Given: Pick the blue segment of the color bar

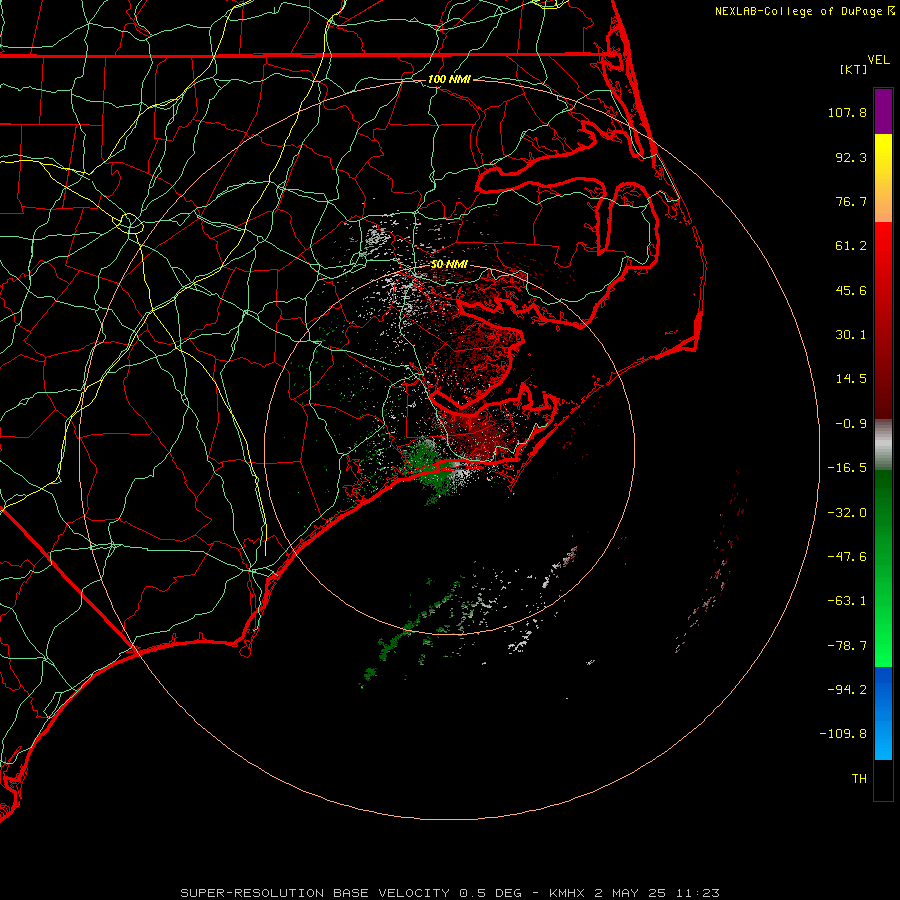Looking at the screenshot, I should (x=883, y=713).
